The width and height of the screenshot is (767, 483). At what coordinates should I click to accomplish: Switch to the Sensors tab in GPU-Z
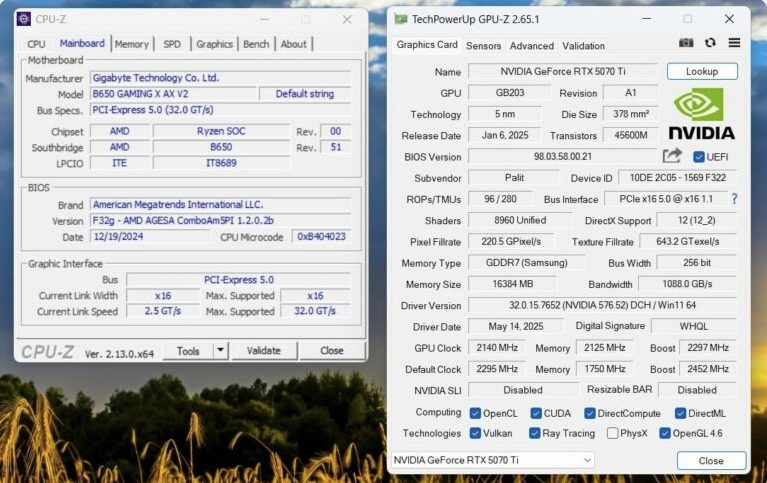[x=483, y=46]
